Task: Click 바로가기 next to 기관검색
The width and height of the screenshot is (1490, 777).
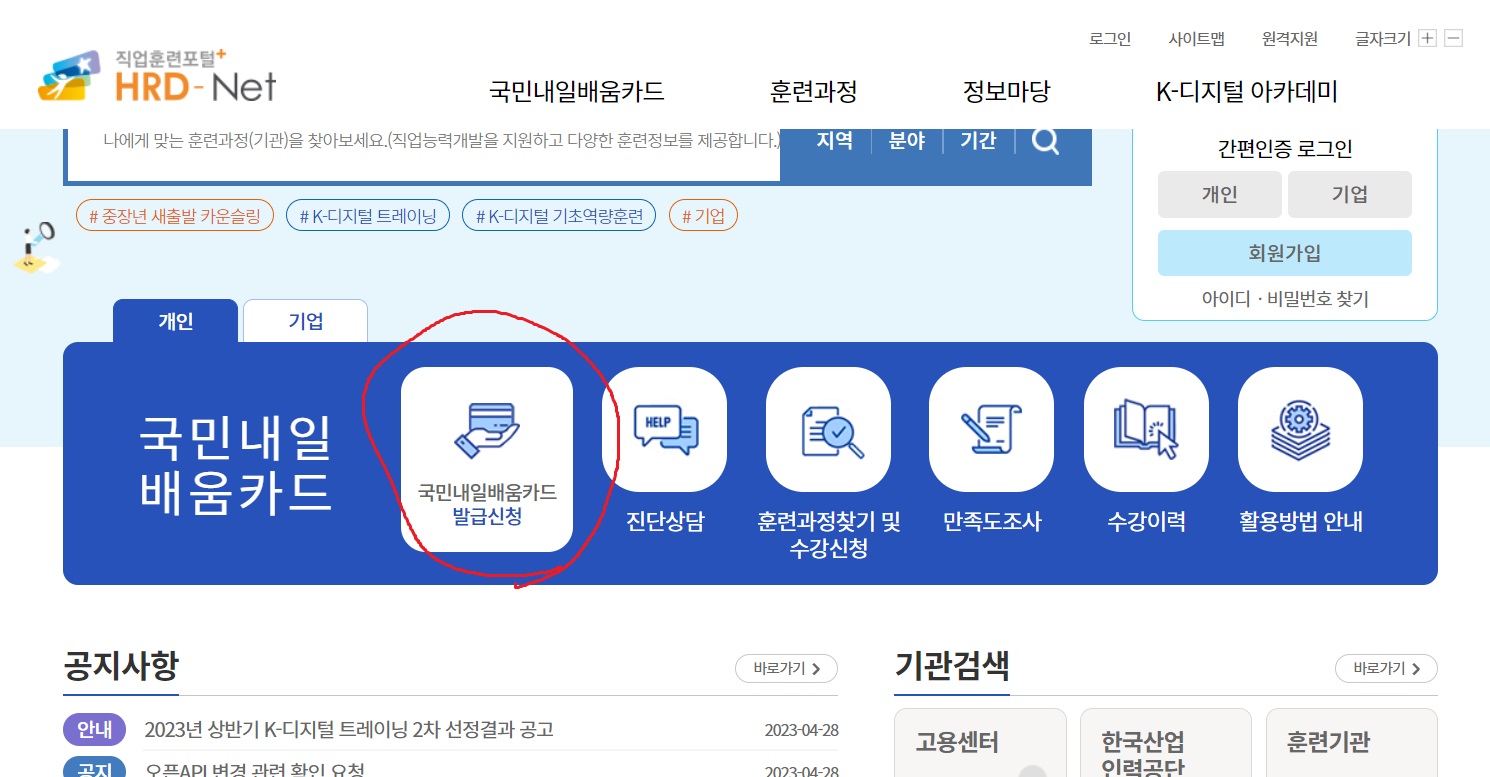Action: tap(1386, 669)
